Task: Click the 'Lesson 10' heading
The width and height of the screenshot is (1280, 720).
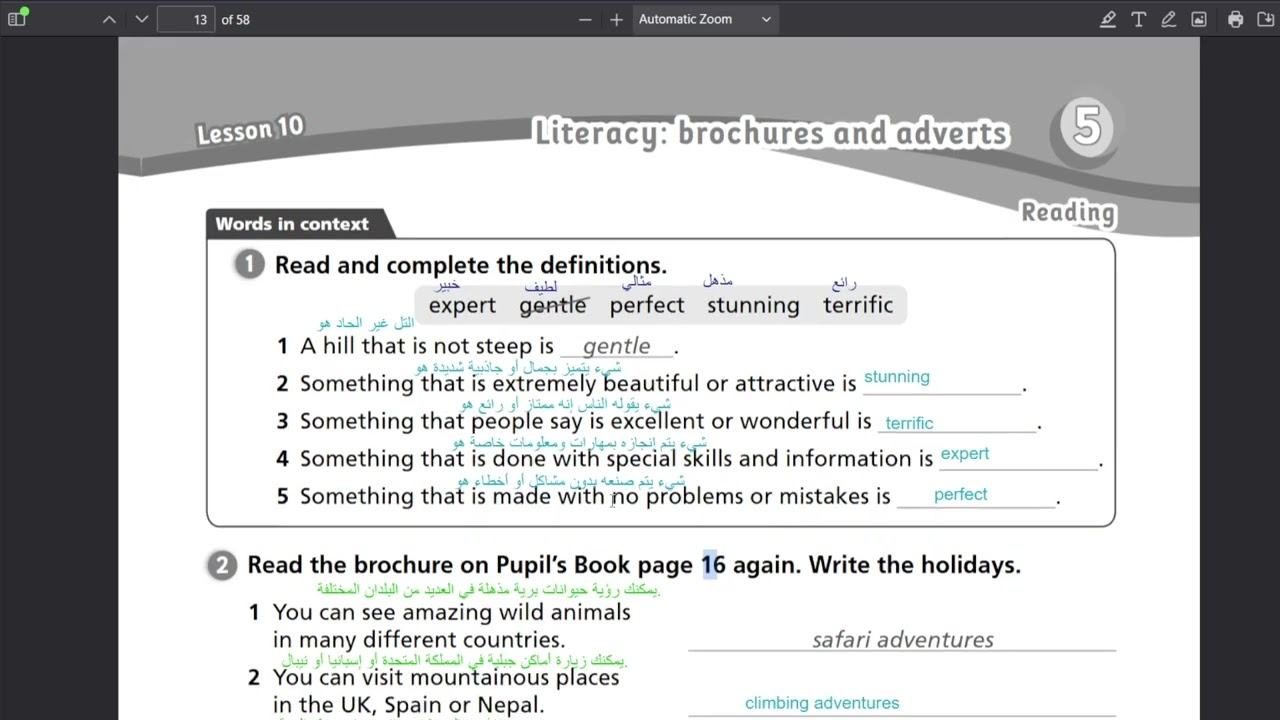Action: click(x=250, y=131)
